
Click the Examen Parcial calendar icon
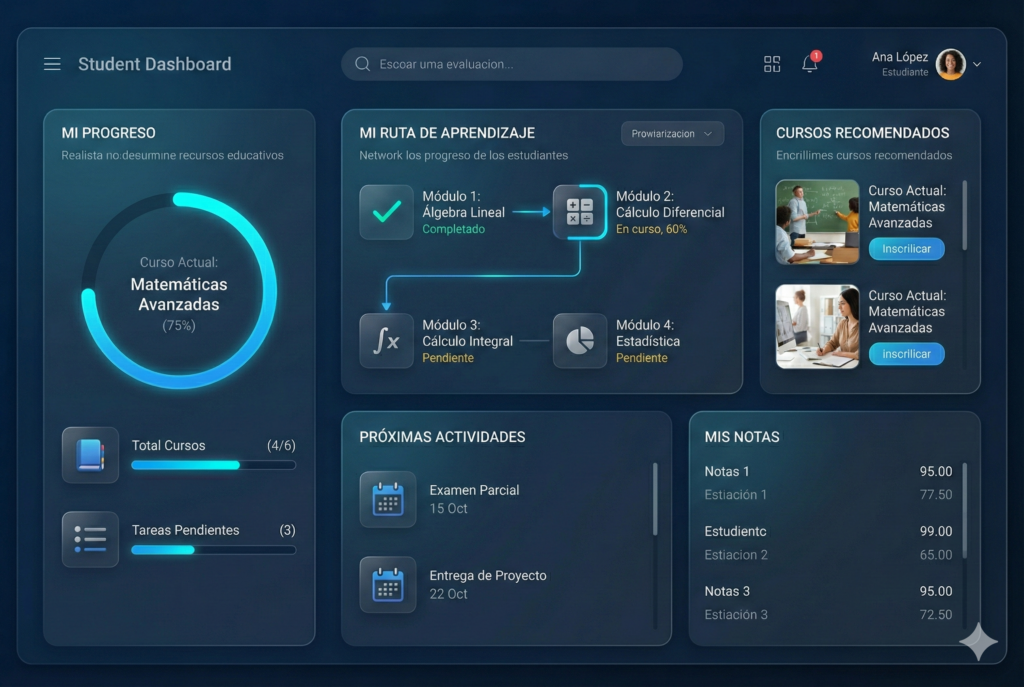click(x=387, y=499)
